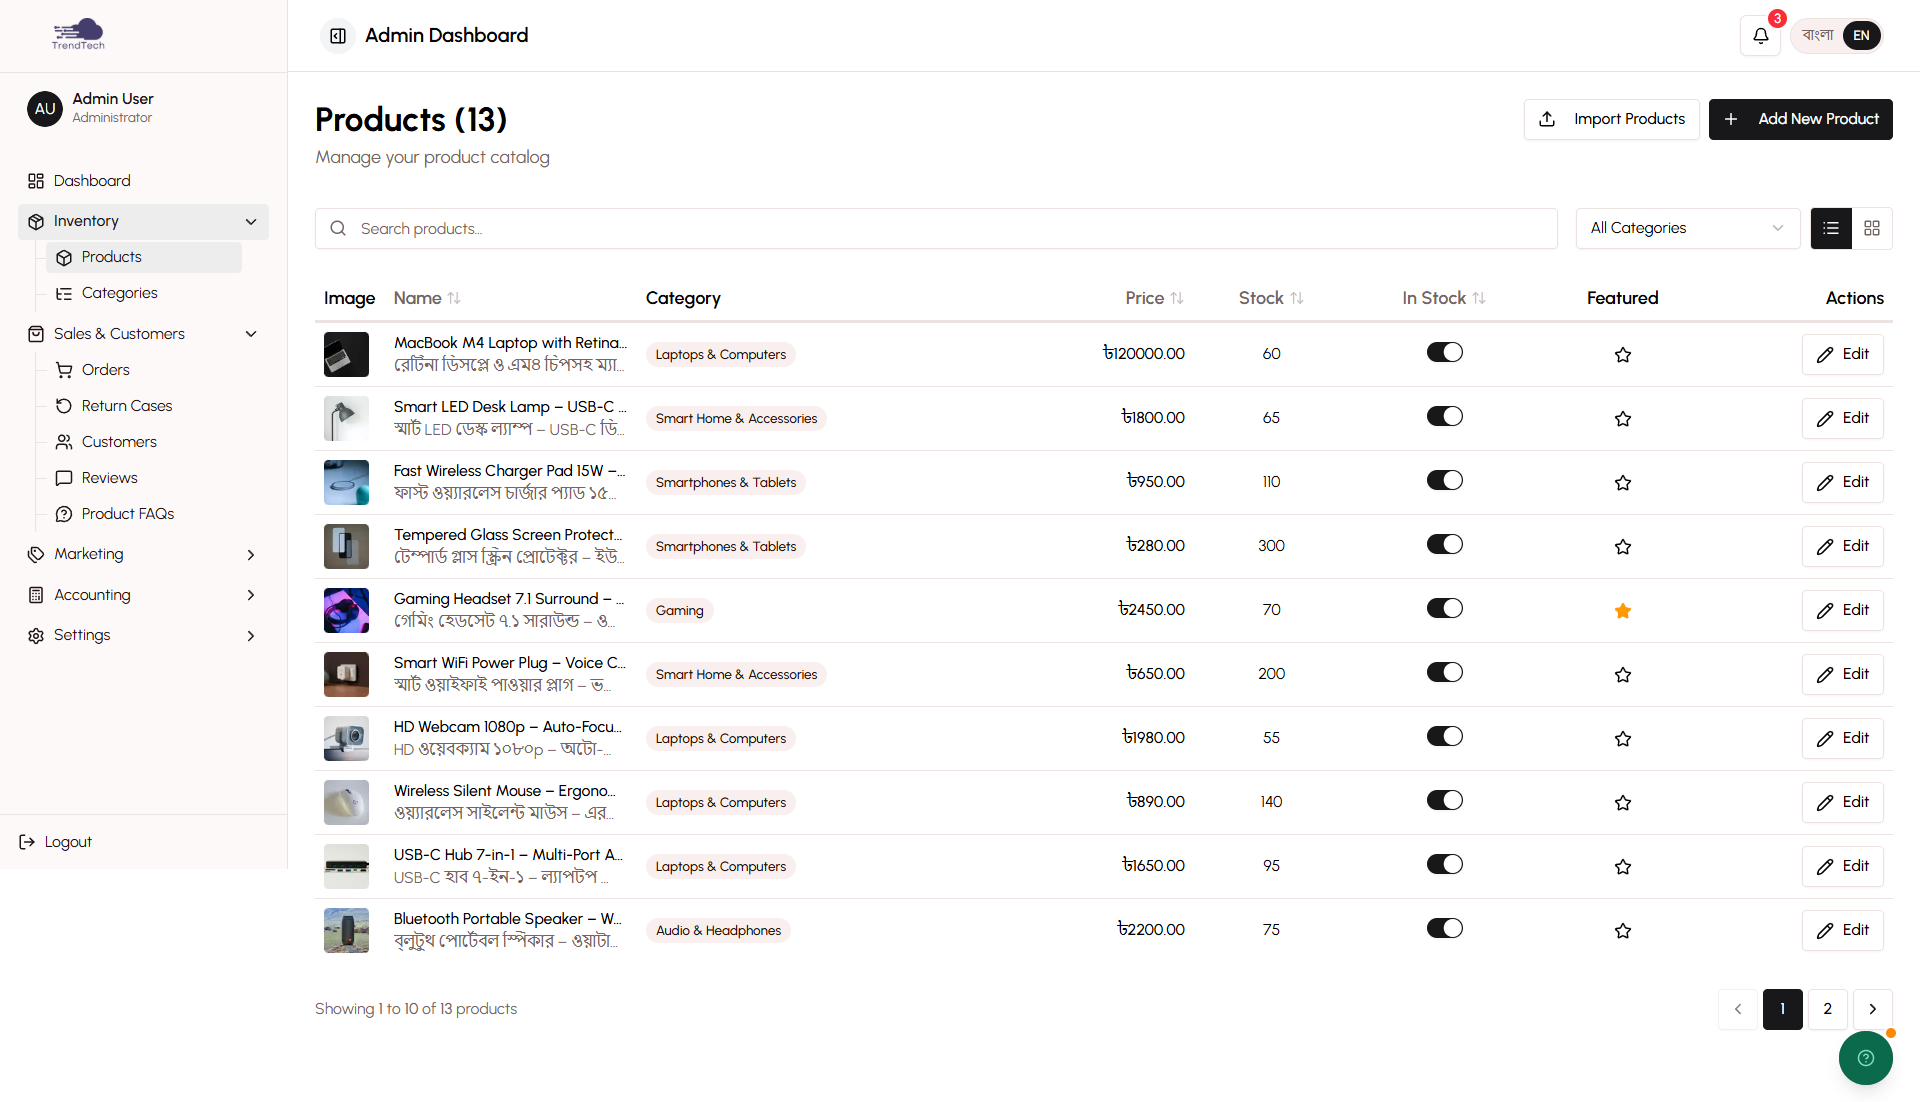
Task: Feature the MacBook M4 Laptop star
Action: pyautogui.click(x=1622, y=354)
